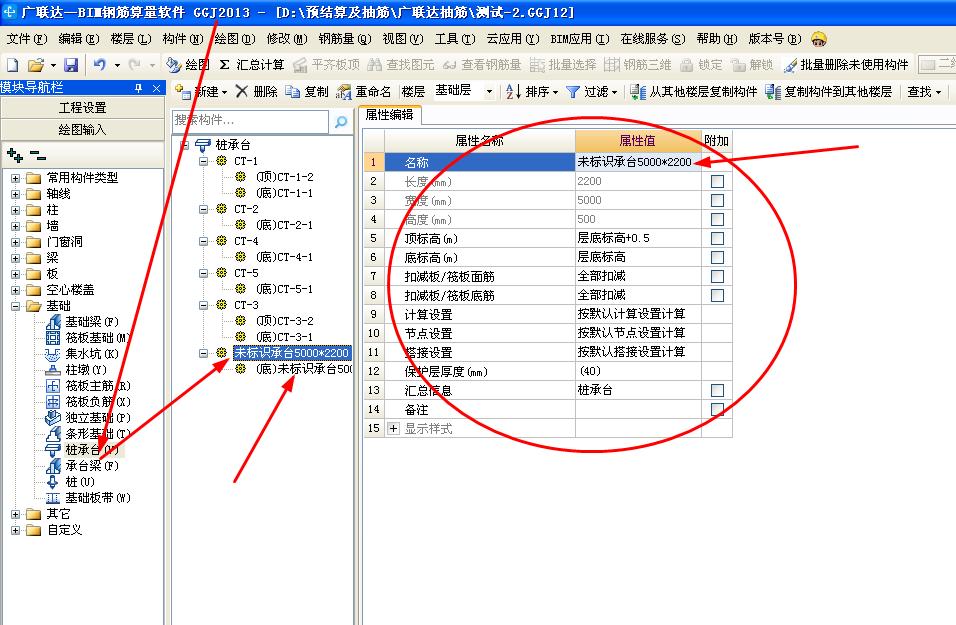
Task: Click the expand-all plus icon in navigator
Action: tap(15, 155)
